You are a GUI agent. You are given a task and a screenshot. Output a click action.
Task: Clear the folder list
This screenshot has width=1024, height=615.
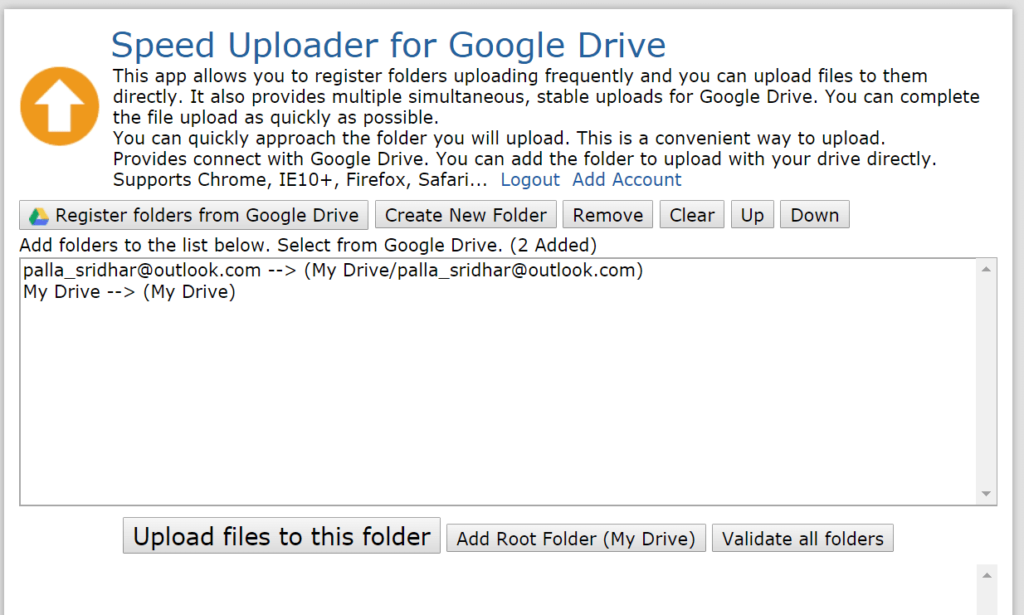692,215
